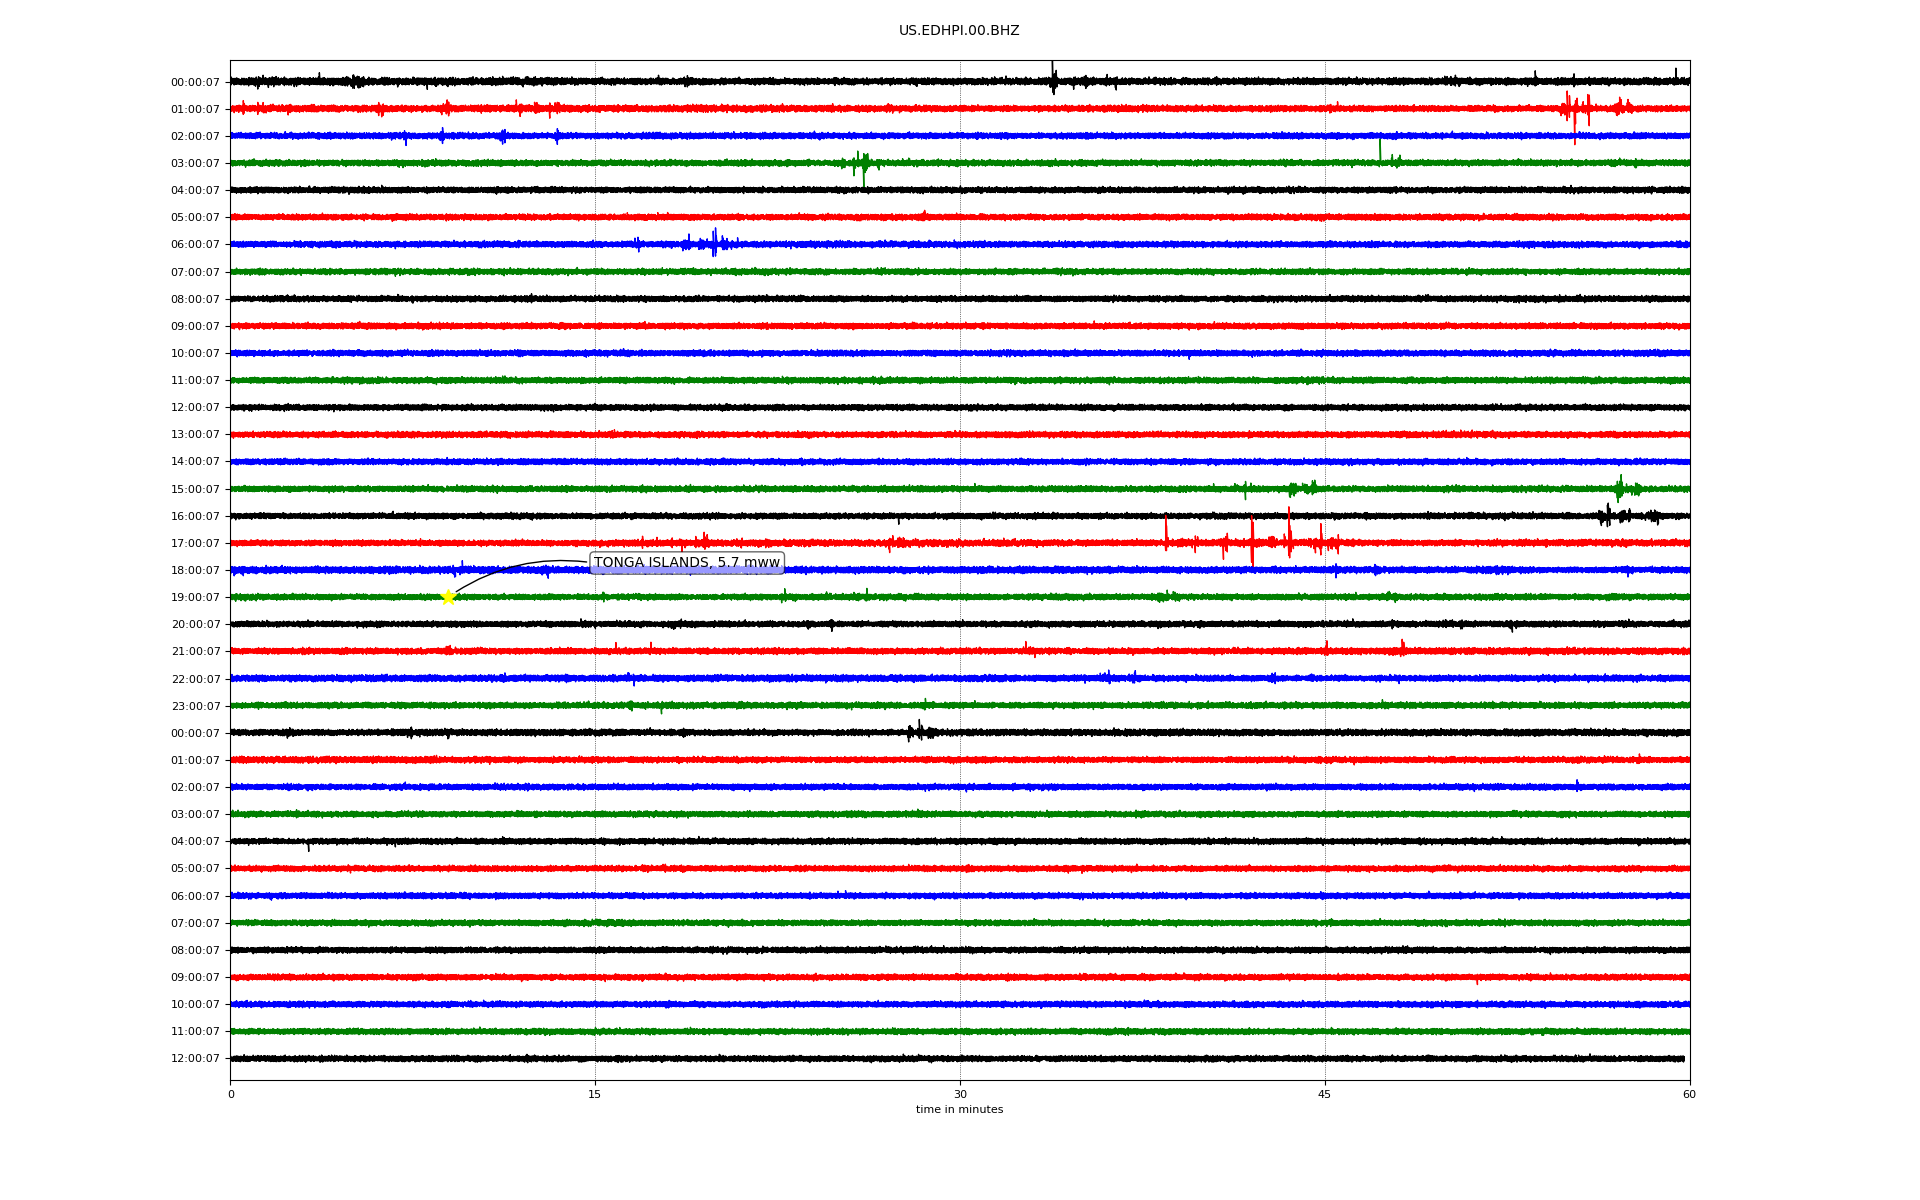Click the US.EDHPI.00.BHZ plot title

tap(959, 31)
